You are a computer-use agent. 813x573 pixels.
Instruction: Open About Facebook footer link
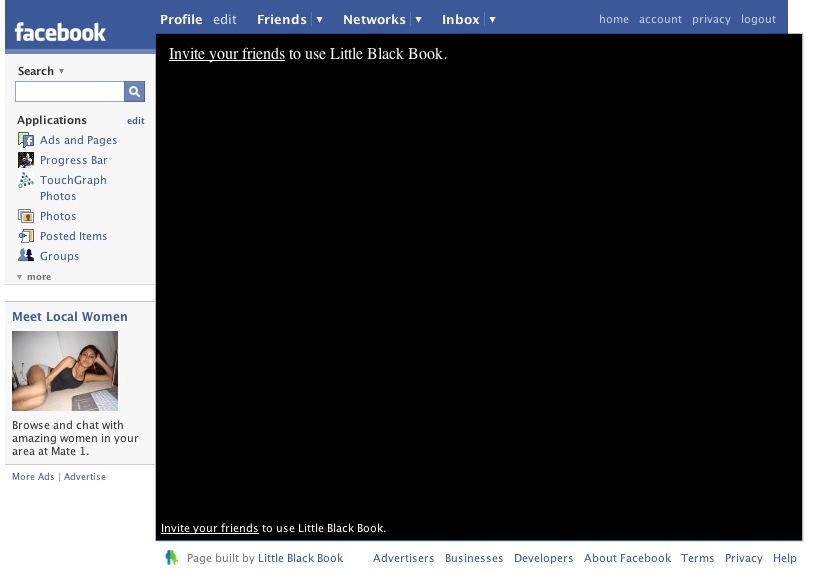(x=627, y=558)
